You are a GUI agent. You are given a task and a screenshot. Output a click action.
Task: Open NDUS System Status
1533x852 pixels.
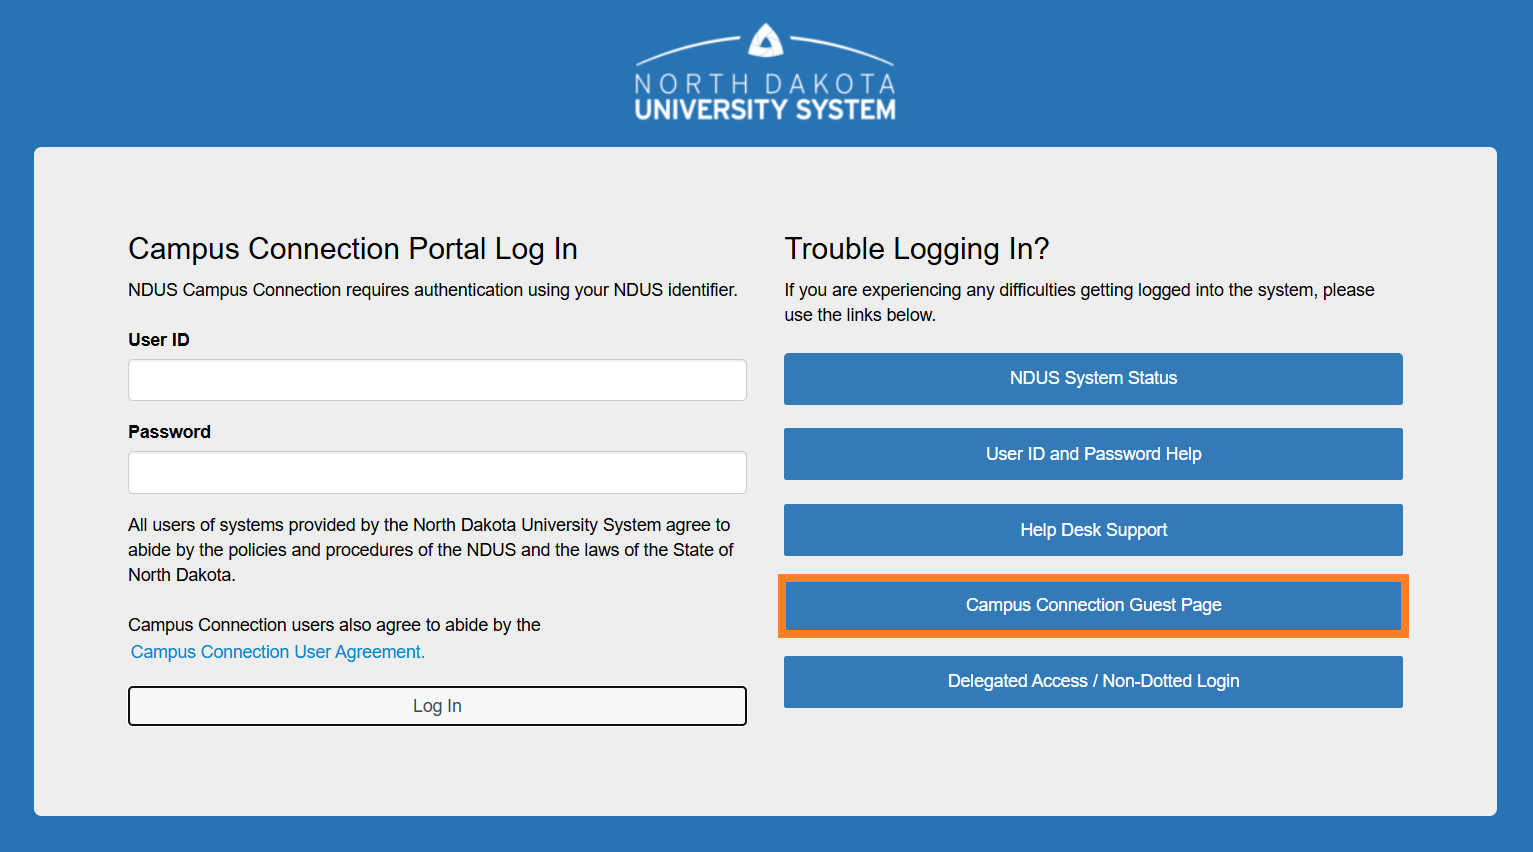pos(1093,378)
